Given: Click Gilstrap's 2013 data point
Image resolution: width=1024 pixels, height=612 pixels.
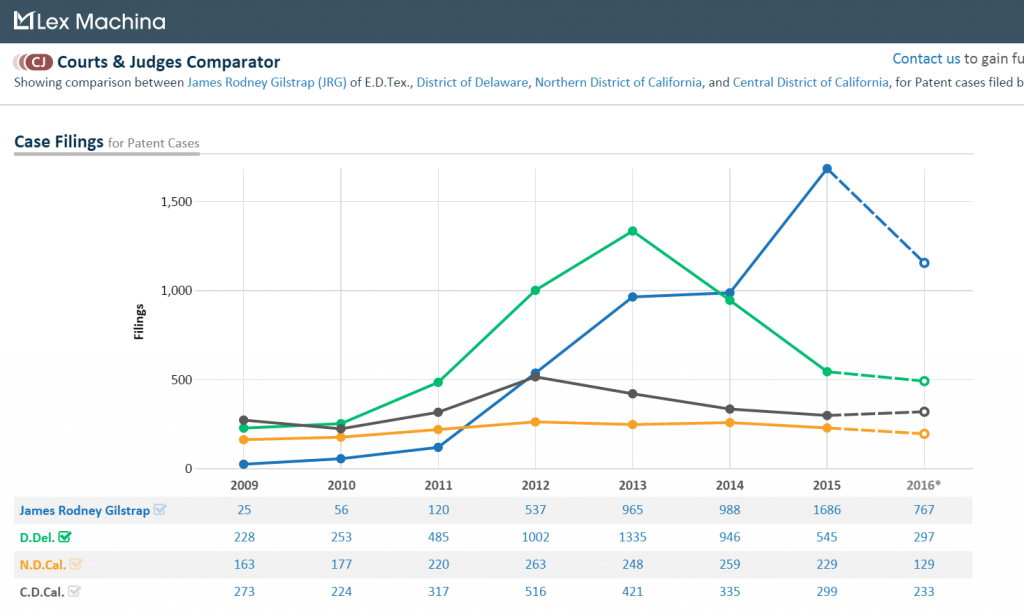Looking at the screenshot, I should click(632, 297).
